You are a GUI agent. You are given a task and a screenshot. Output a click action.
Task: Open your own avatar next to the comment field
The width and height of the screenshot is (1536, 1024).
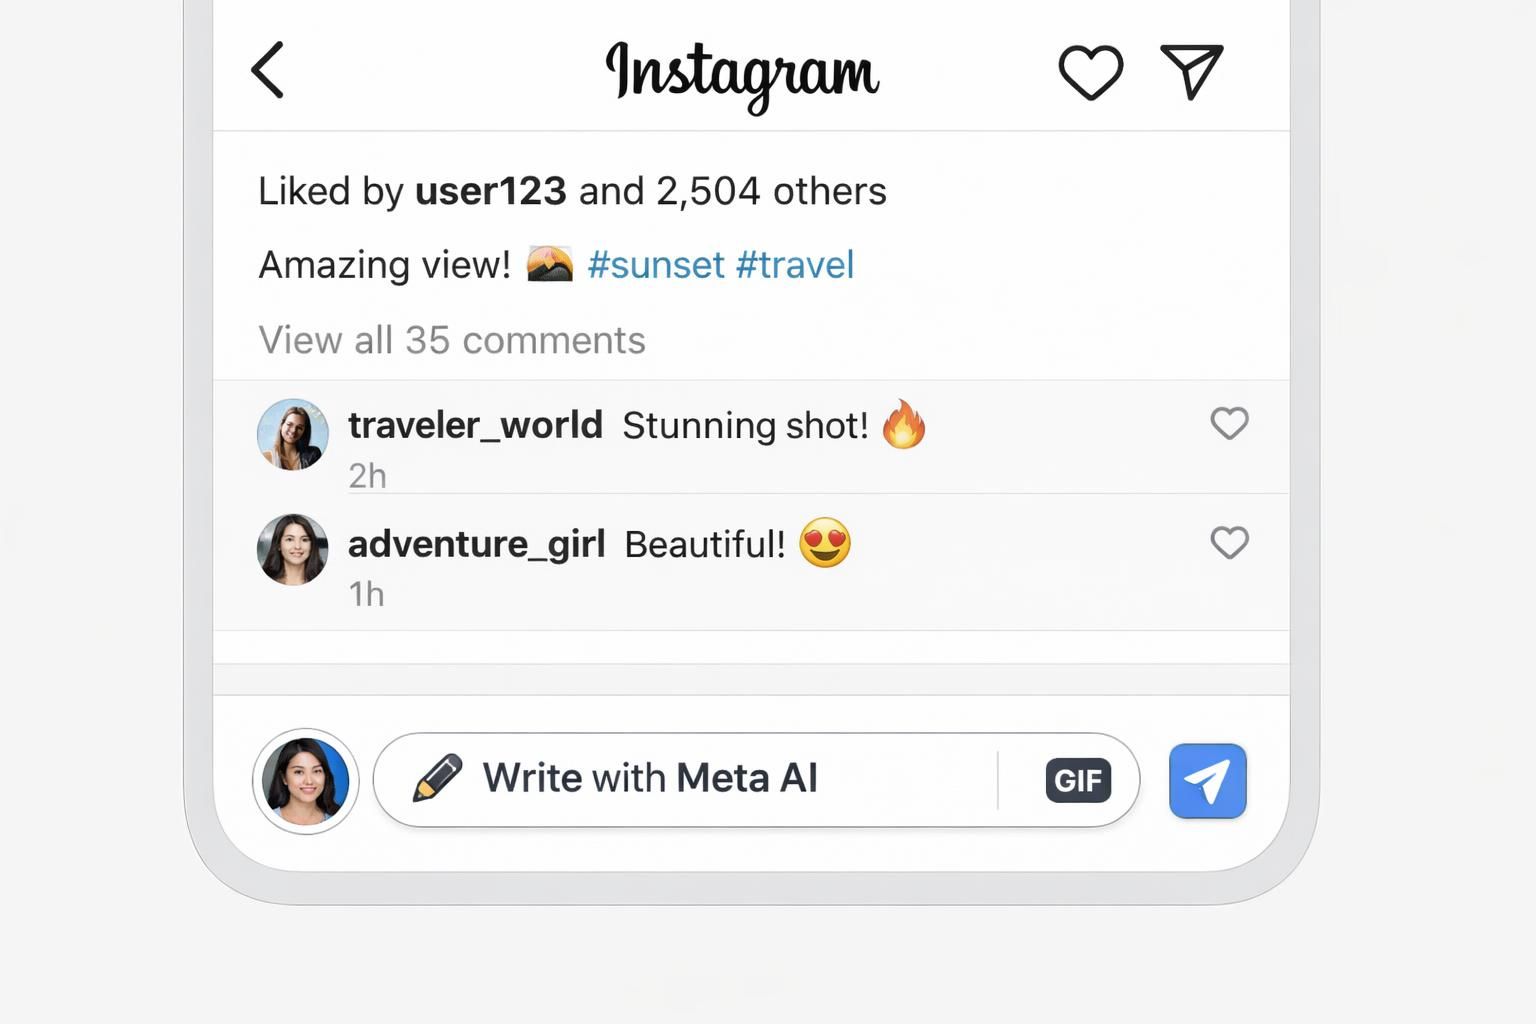tap(305, 781)
